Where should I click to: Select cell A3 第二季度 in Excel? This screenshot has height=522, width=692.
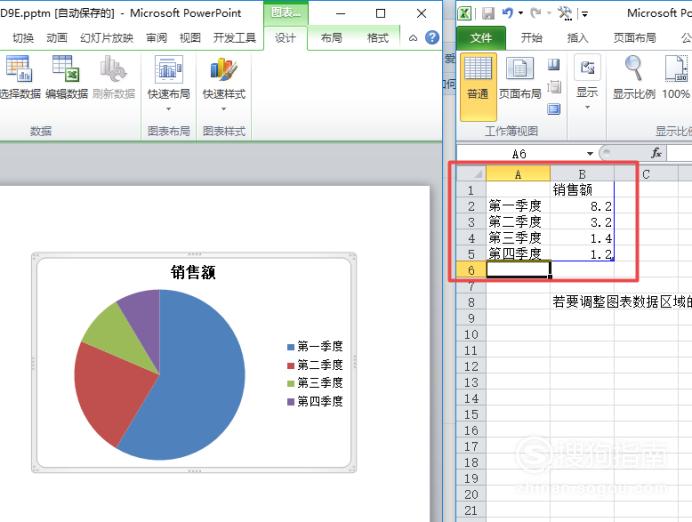518,222
